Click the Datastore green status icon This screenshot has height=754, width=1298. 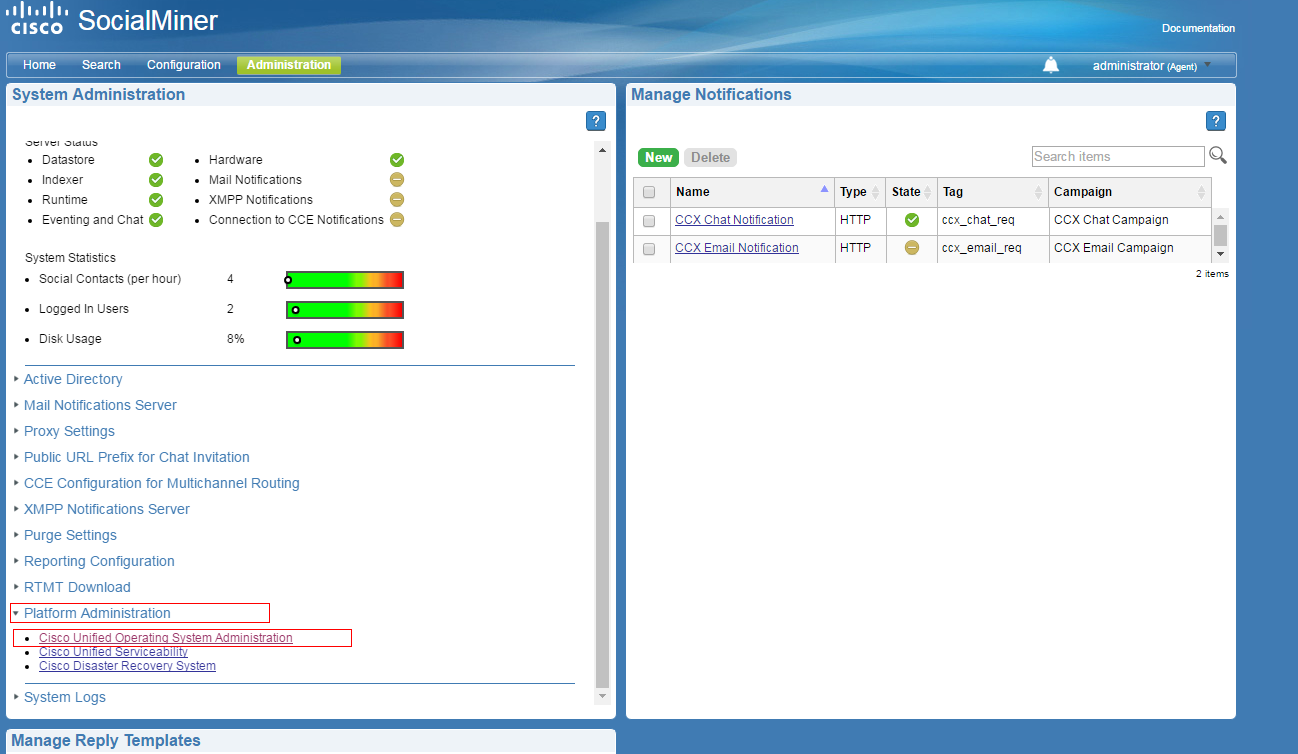coord(156,160)
